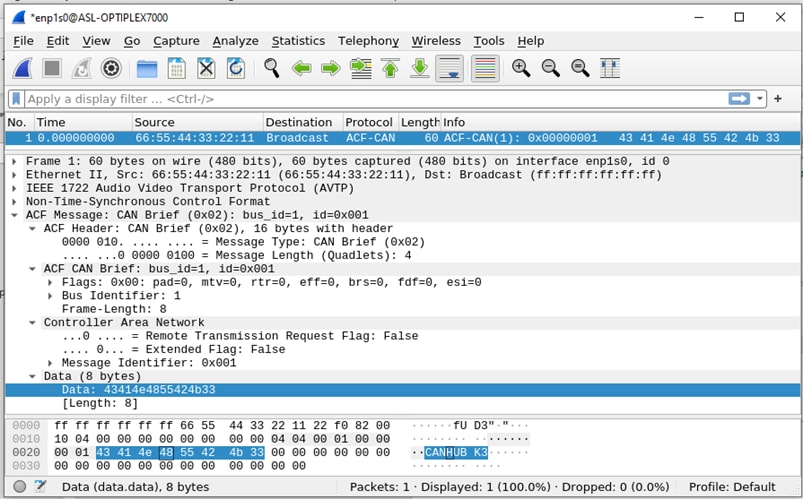Click the find packet magnifier icon

271,68
